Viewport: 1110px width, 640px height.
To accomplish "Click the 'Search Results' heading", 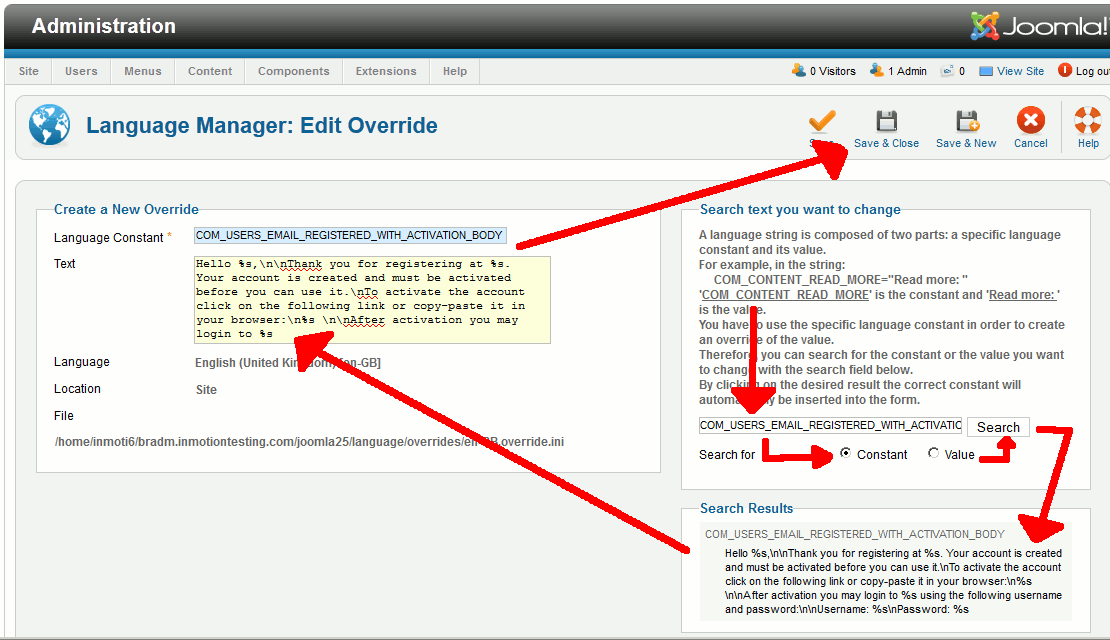I will pyautogui.click(x=746, y=508).
